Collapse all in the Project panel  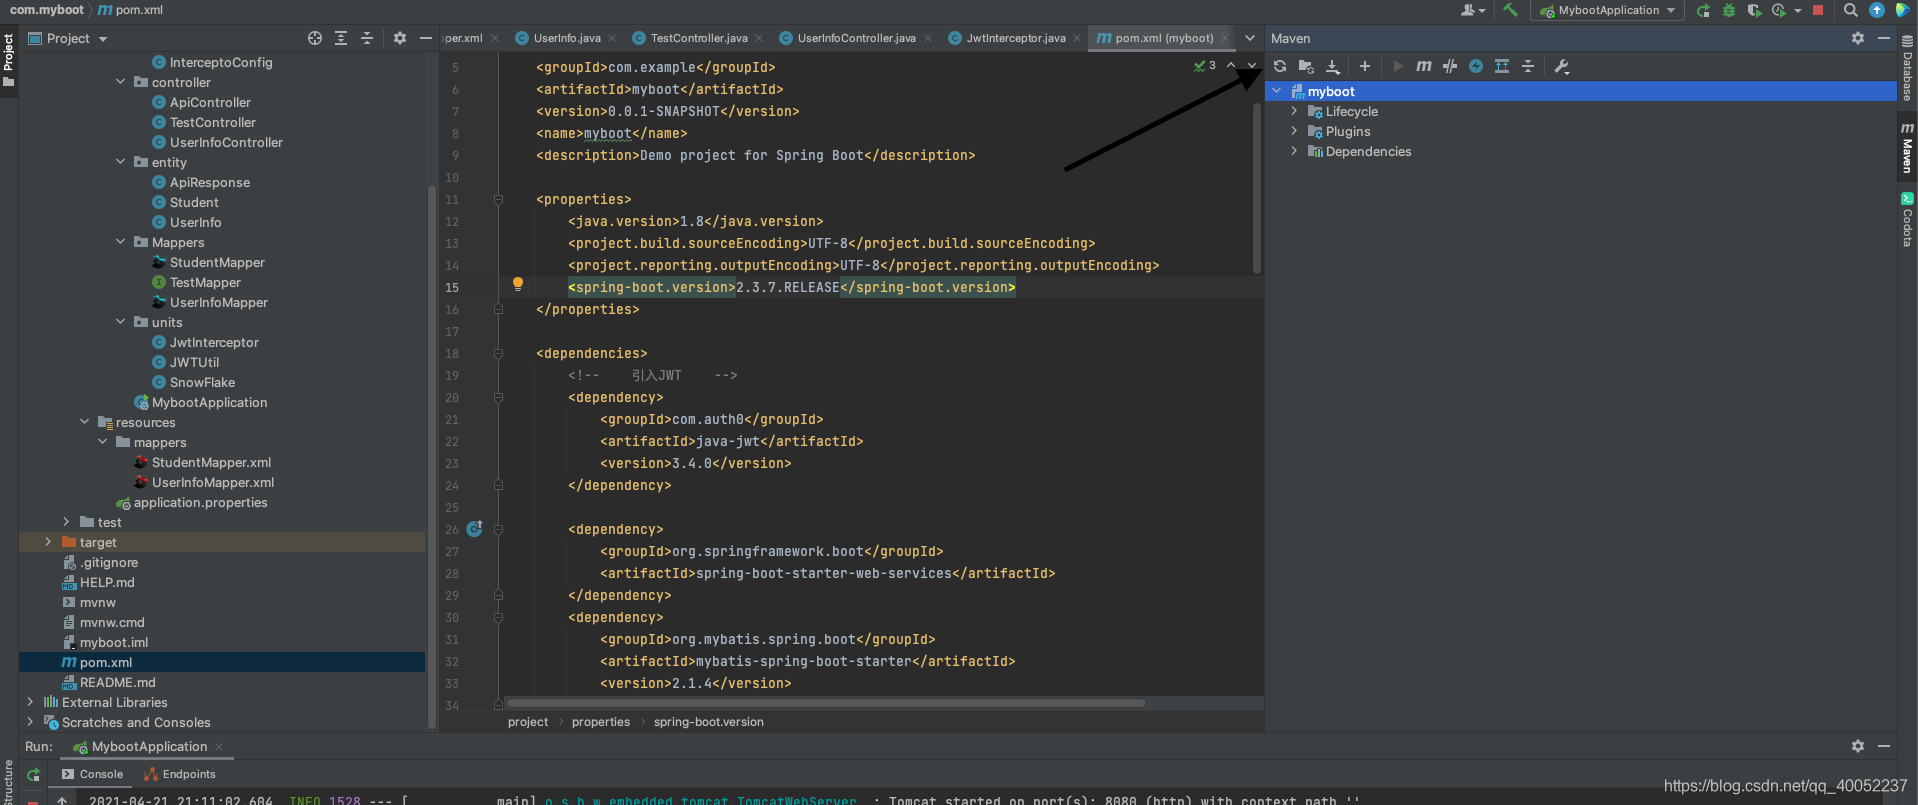click(367, 38)
